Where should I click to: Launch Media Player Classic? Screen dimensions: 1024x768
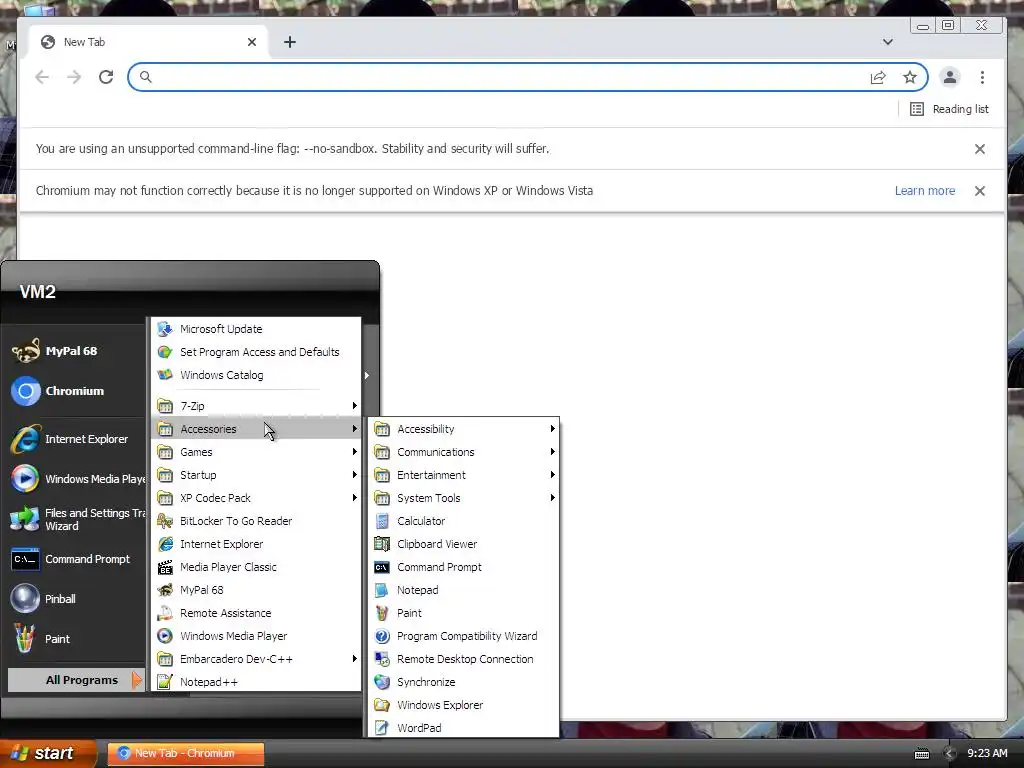coord(256,567)
